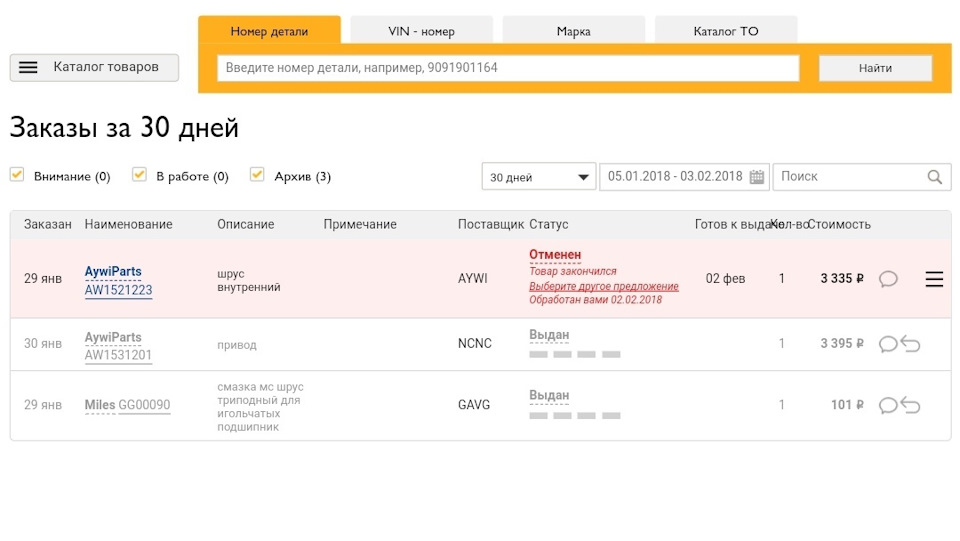Open the "Каталог товаров" menu
Viewport: 960px width, 541px height.
(94, 67)
